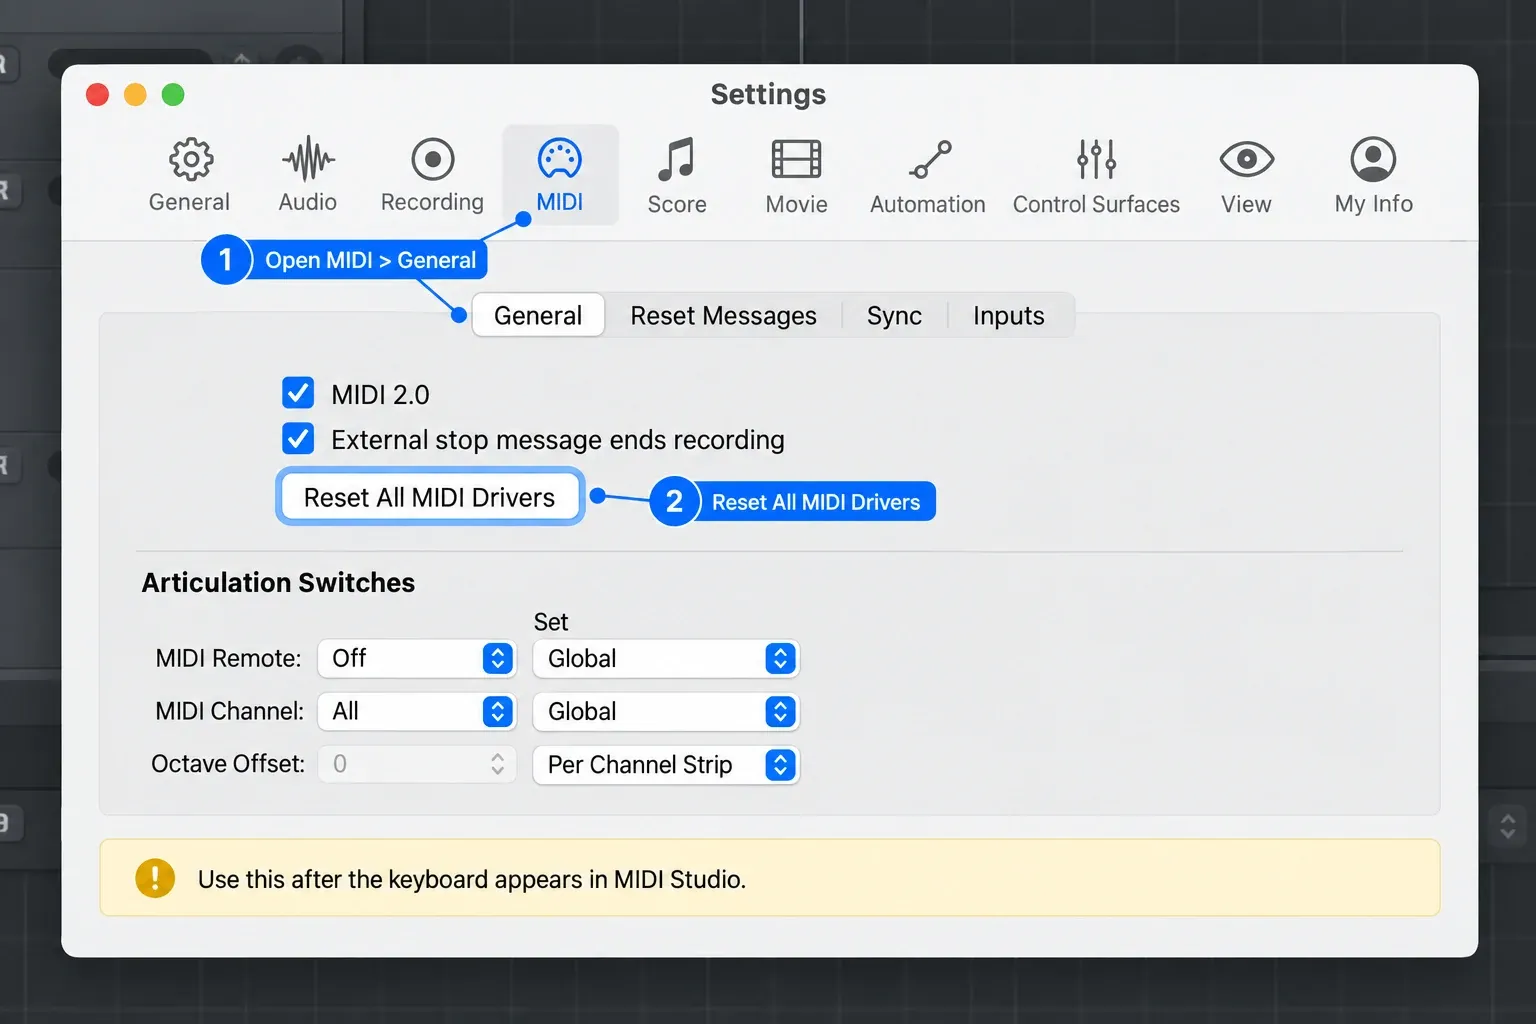Switch to the Inputs tab
The height and width of the screenshot is (1024, 1536).
(1009, 316)
